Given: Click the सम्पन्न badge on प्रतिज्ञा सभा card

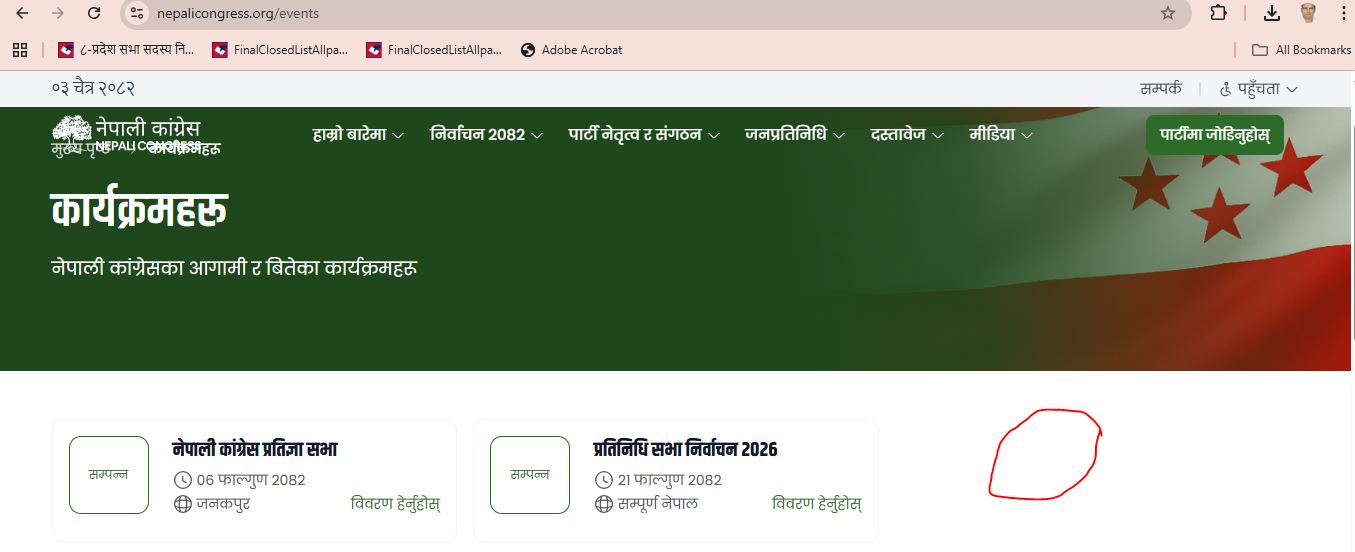Looking at the screenshot, I should coord(109,475).
